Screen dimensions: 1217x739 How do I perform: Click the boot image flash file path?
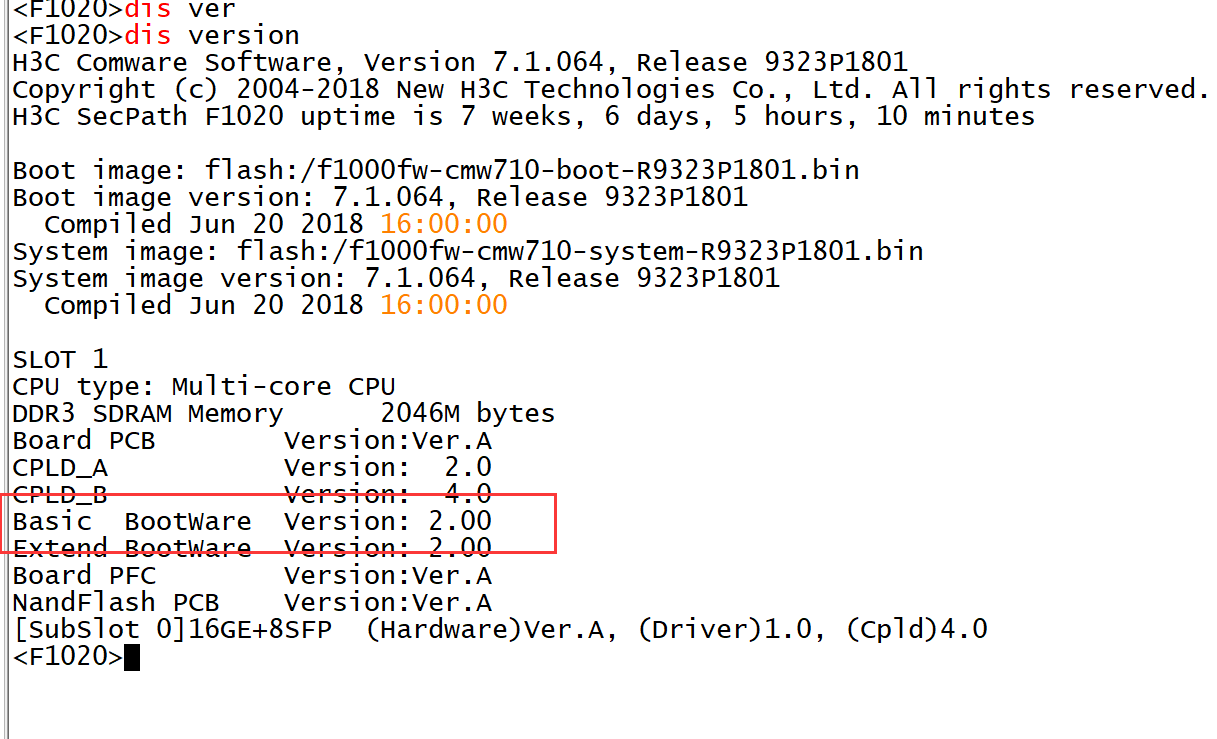click(532, 170)
